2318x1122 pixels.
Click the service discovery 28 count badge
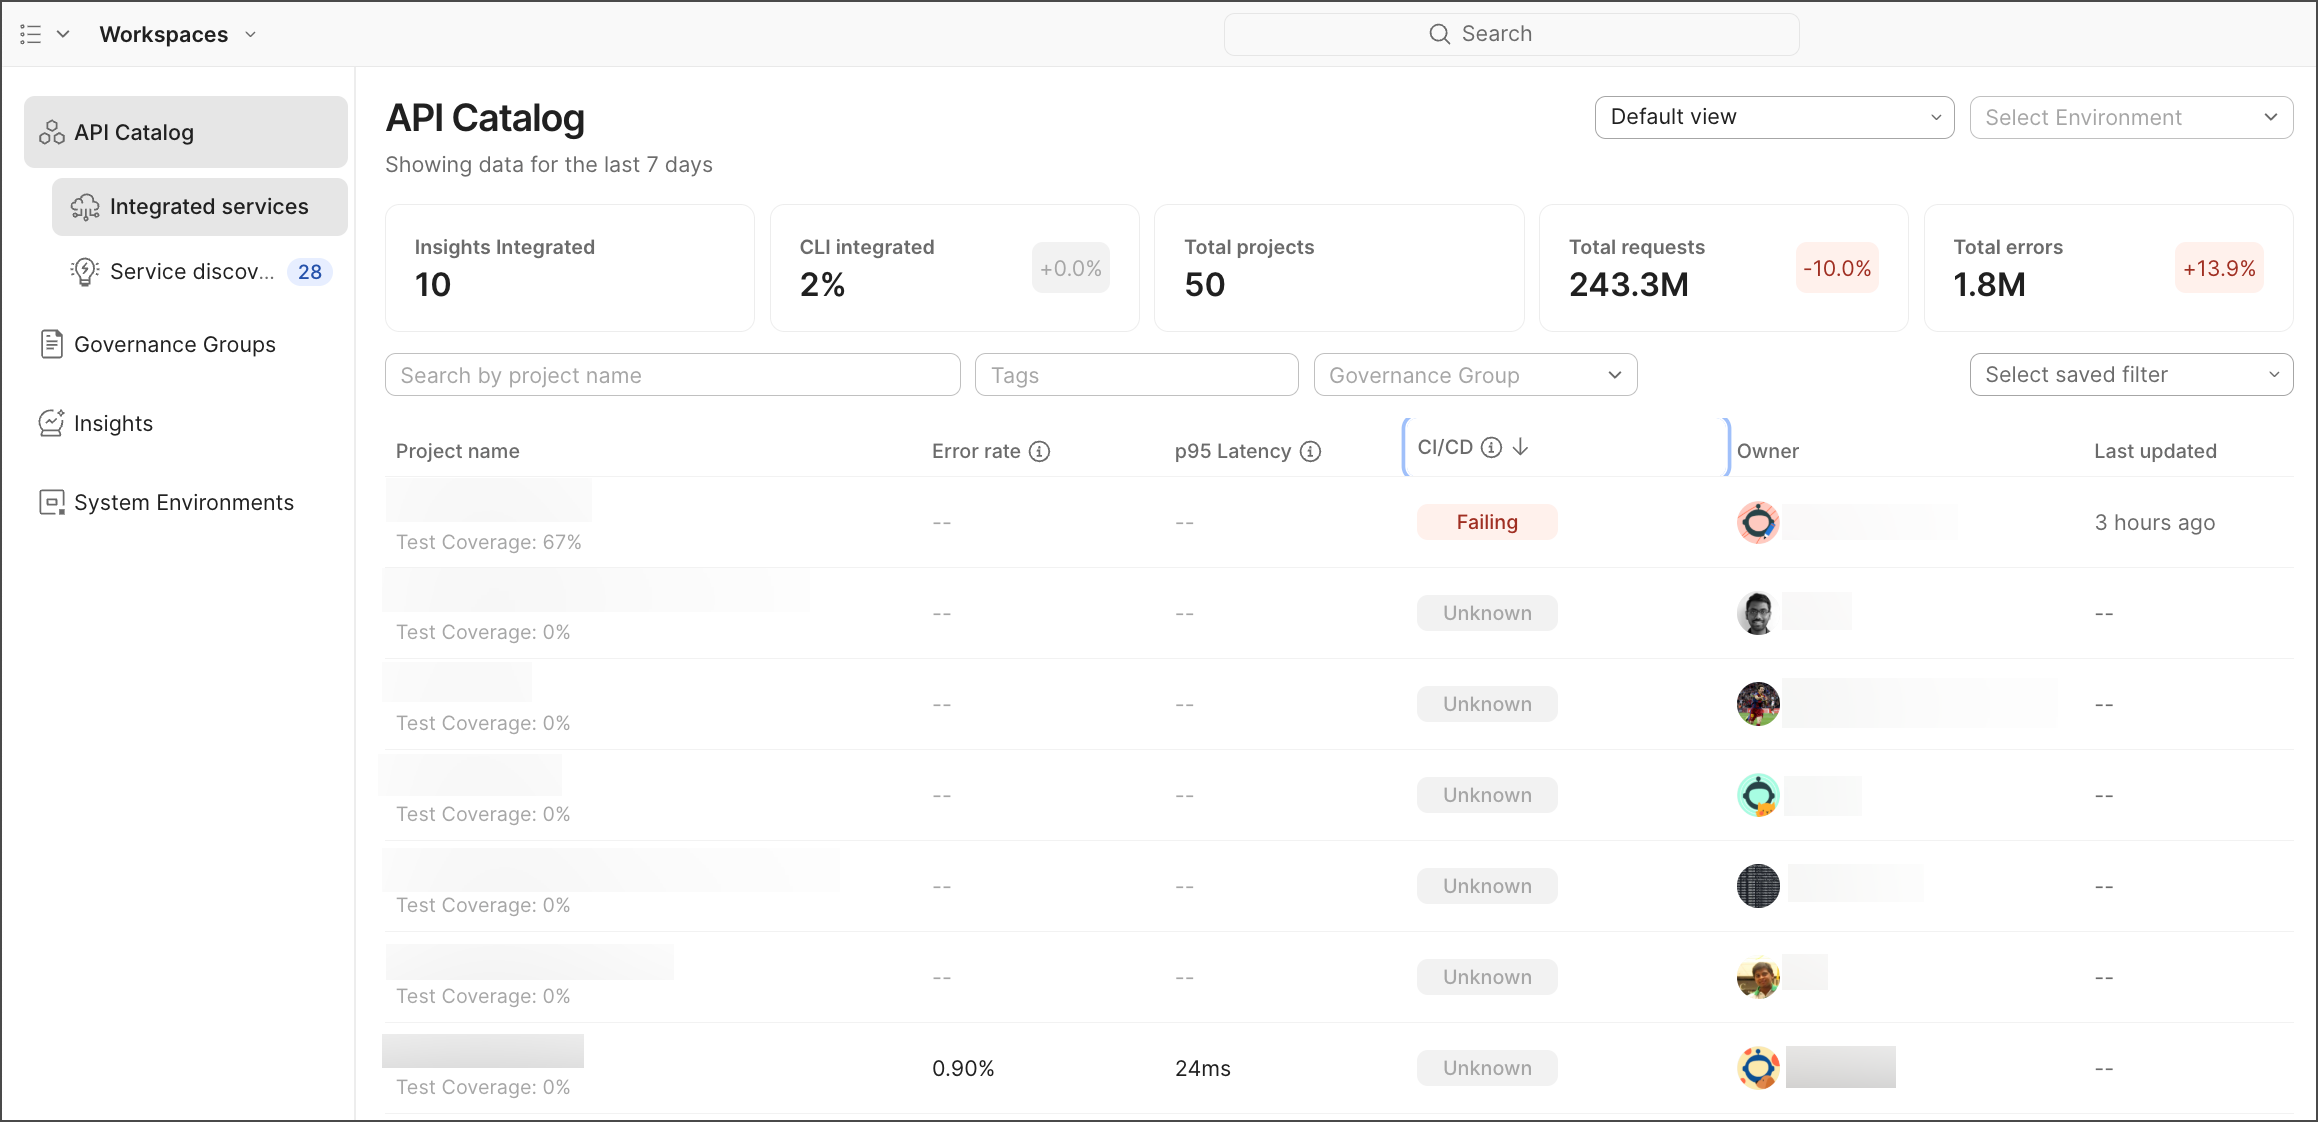tap(310, 271)
